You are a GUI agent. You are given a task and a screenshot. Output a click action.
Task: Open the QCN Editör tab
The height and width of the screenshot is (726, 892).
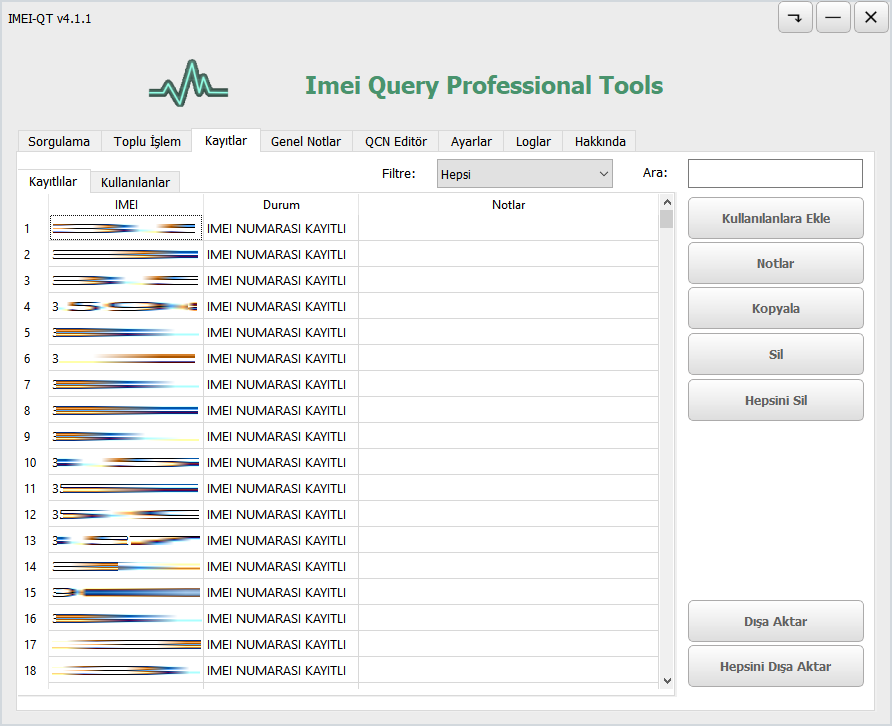click(x=396, y=142)
